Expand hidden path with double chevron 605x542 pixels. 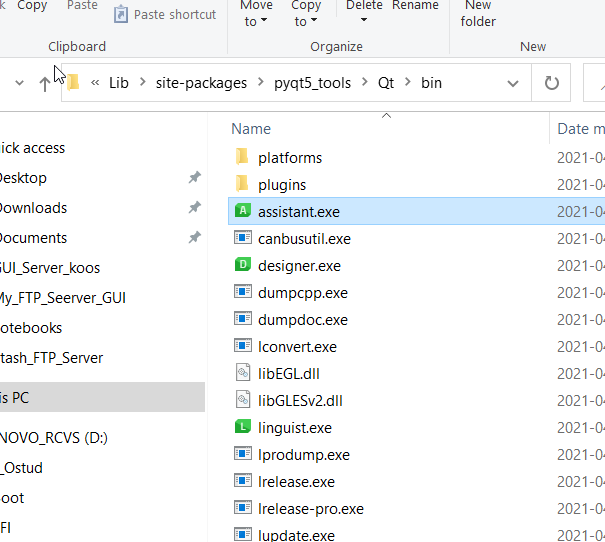pyautogui.click(x=95, y=83)
